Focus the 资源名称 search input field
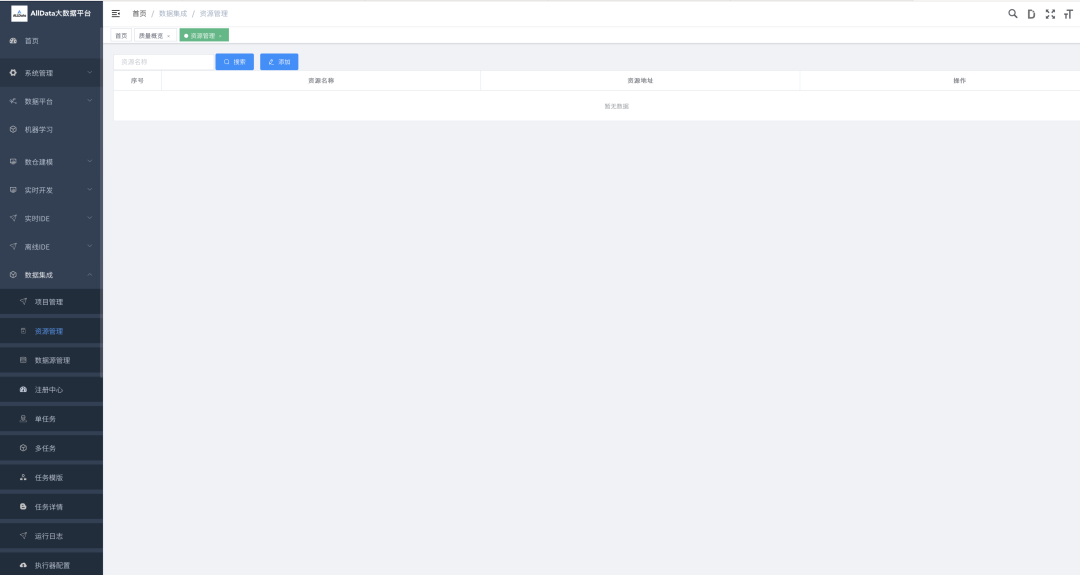Viewport: 1080px width, 575px height. point(163,62)
